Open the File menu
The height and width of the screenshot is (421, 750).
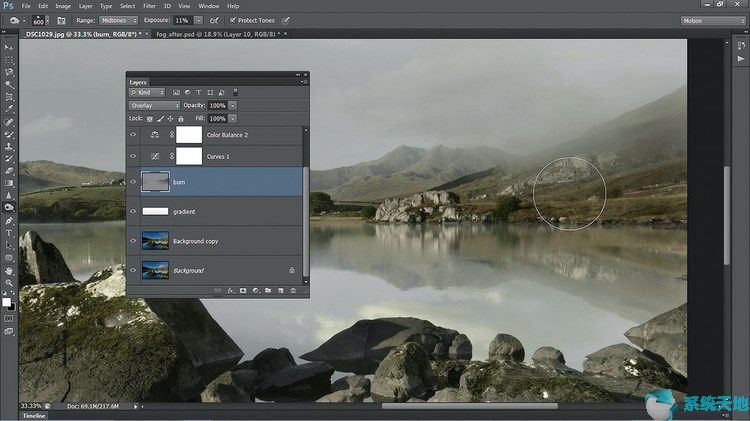(26, 6)
